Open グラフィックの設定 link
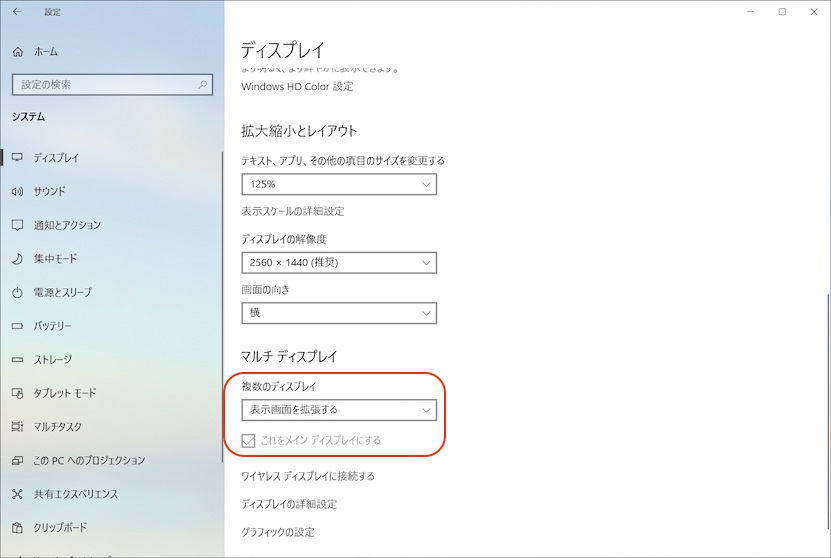831x558 pixels. (x=278, y=532)
